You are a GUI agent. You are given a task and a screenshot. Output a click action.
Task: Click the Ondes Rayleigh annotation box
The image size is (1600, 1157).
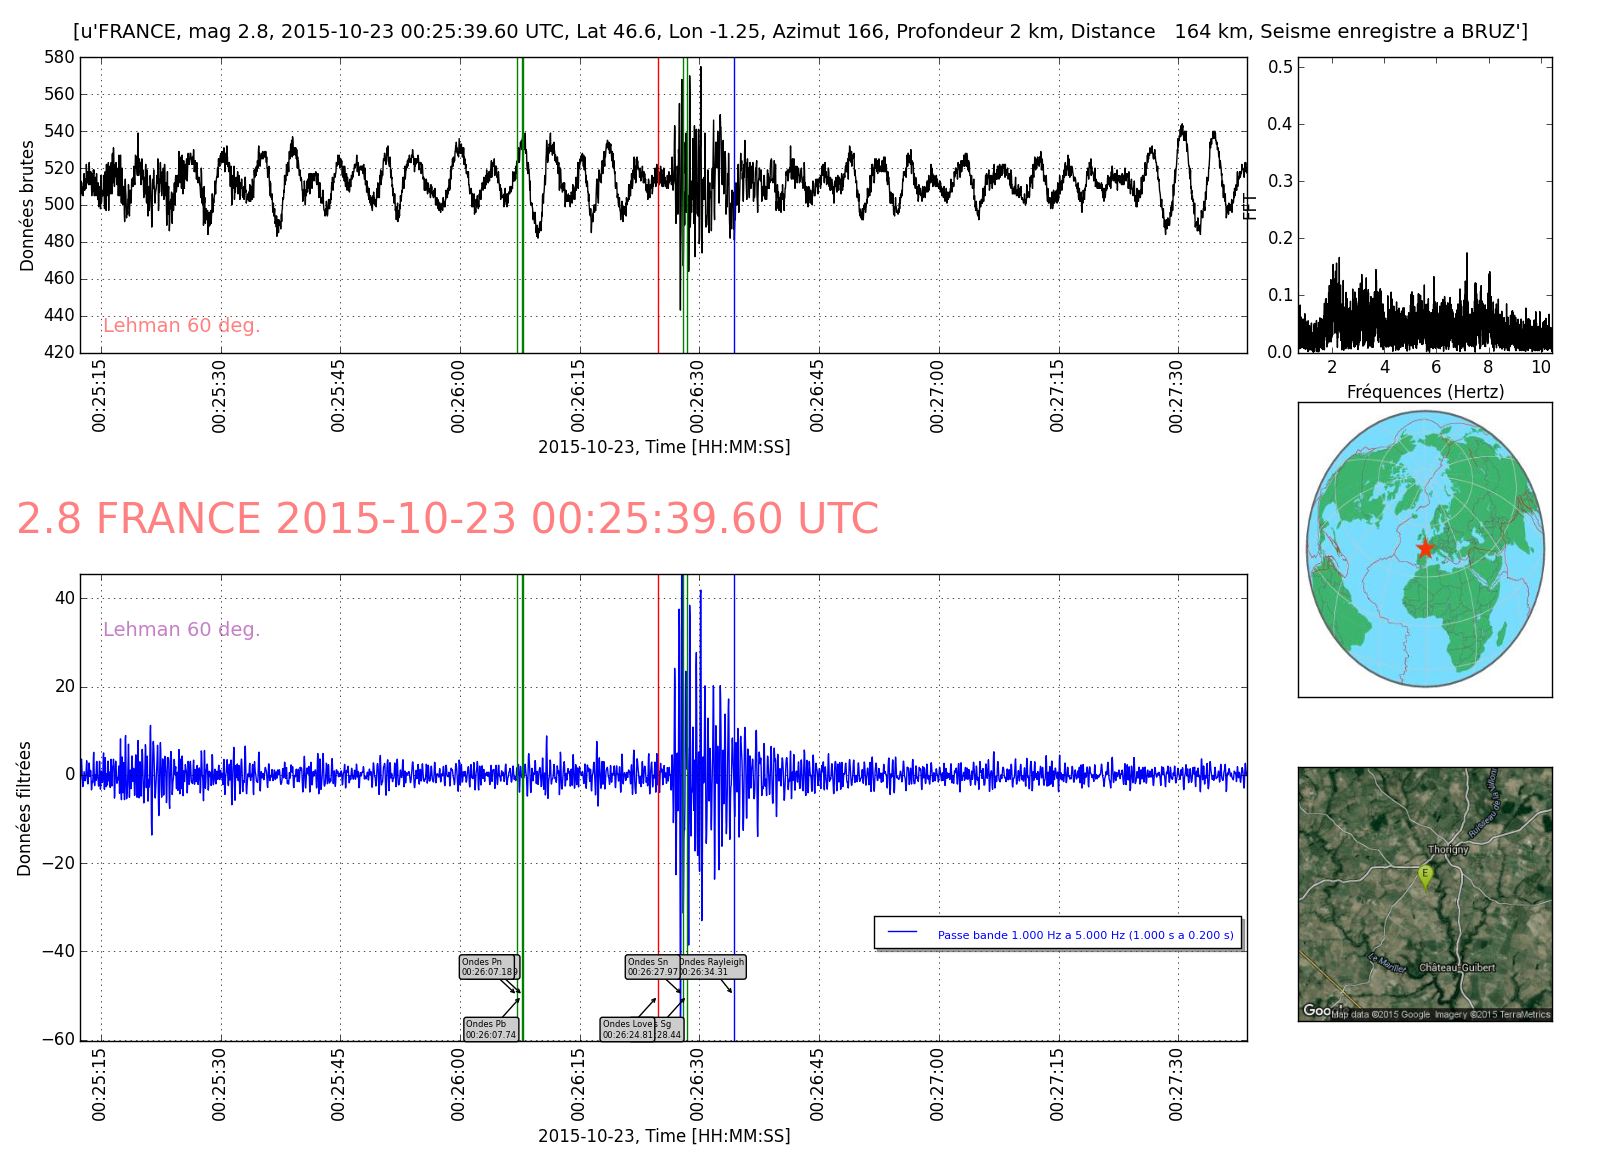pos(713,967)
